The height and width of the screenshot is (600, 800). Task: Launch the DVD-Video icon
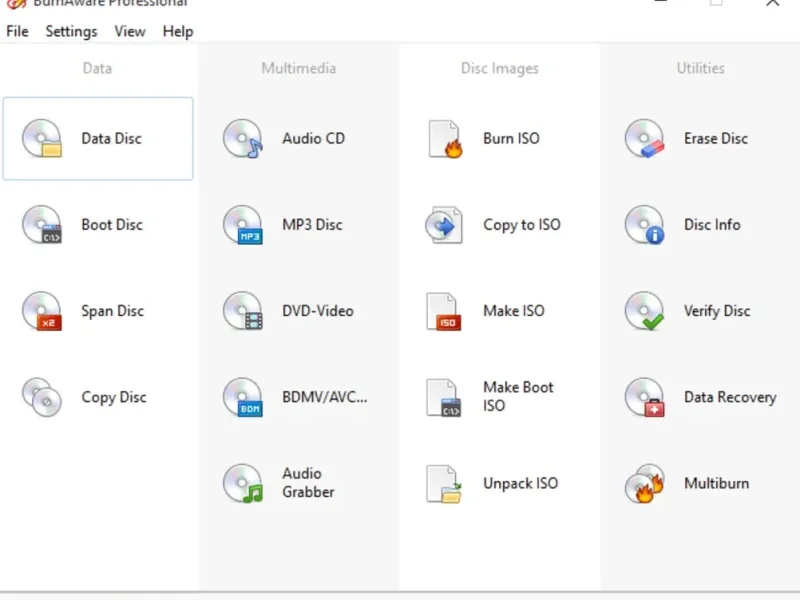243,311
